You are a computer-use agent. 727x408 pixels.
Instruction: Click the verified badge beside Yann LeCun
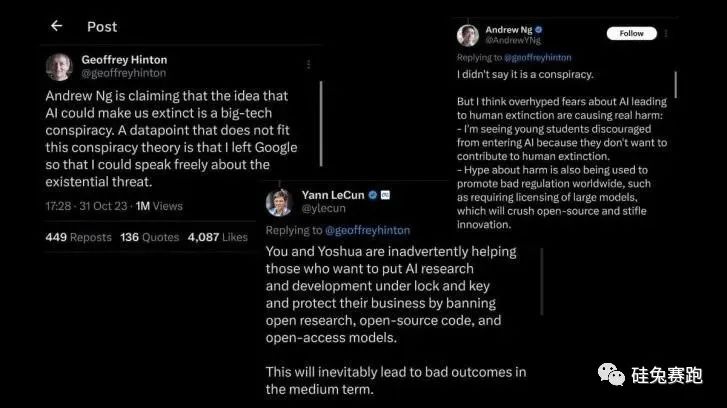372,194
